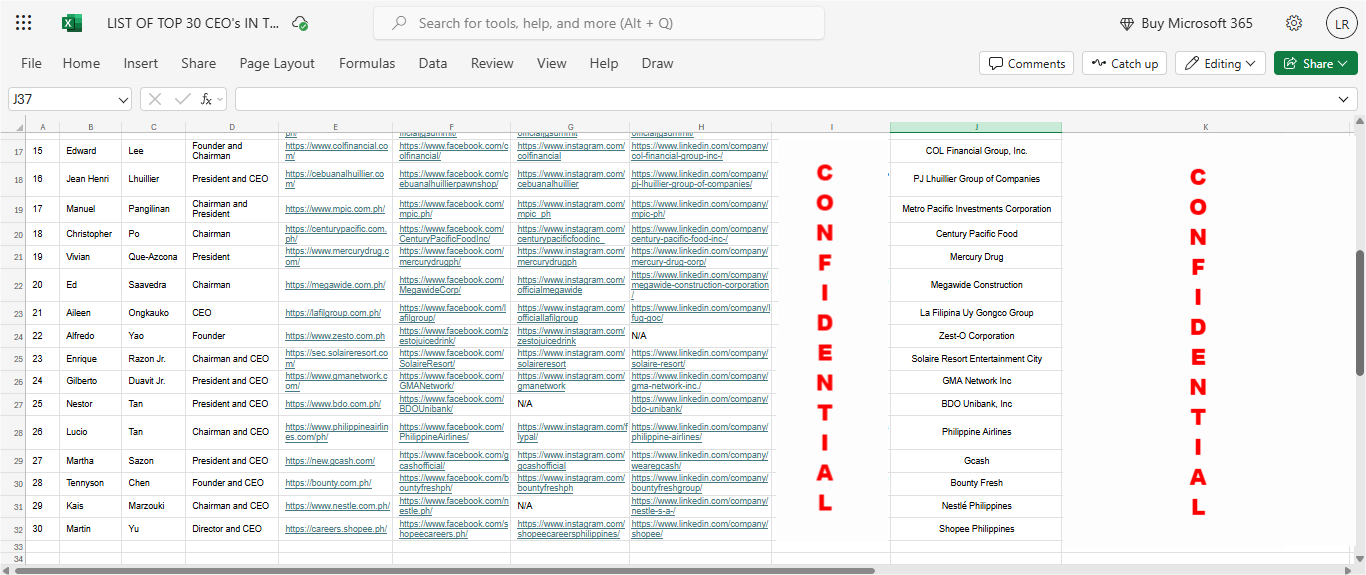Open the Comments pane
Screen dimensions: 1366x575
click(1026, 63)
